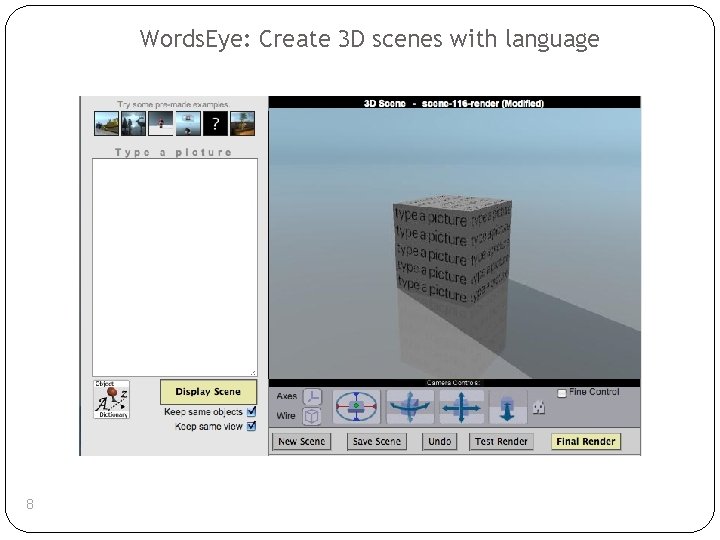Click the New Scene button
This screenshot has height=540, width=720.
(302, 441)
